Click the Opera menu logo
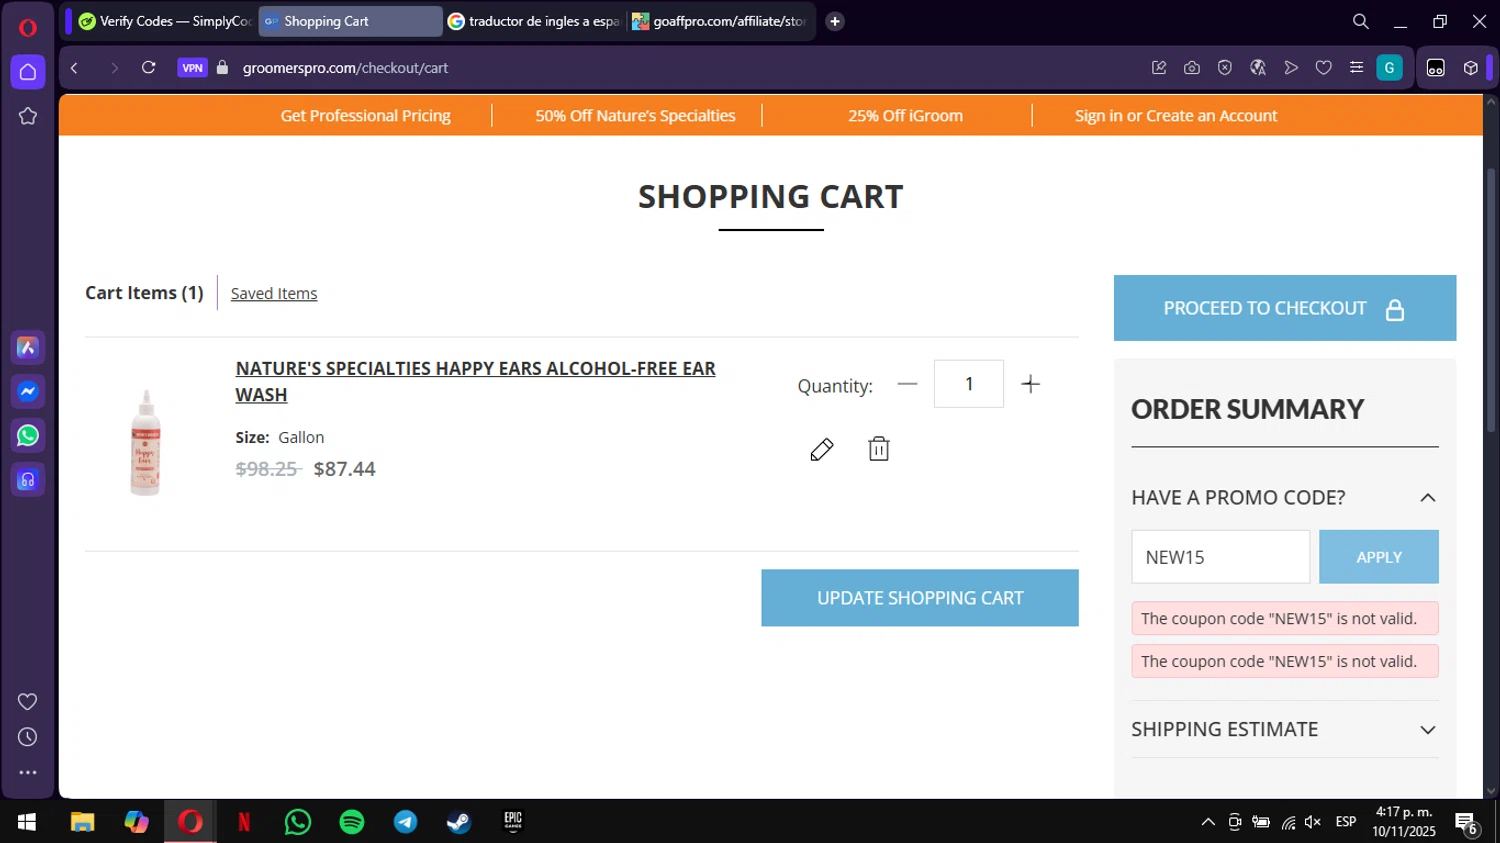Viewport: 1500px width, 843px height. click(x=28, y=27)
